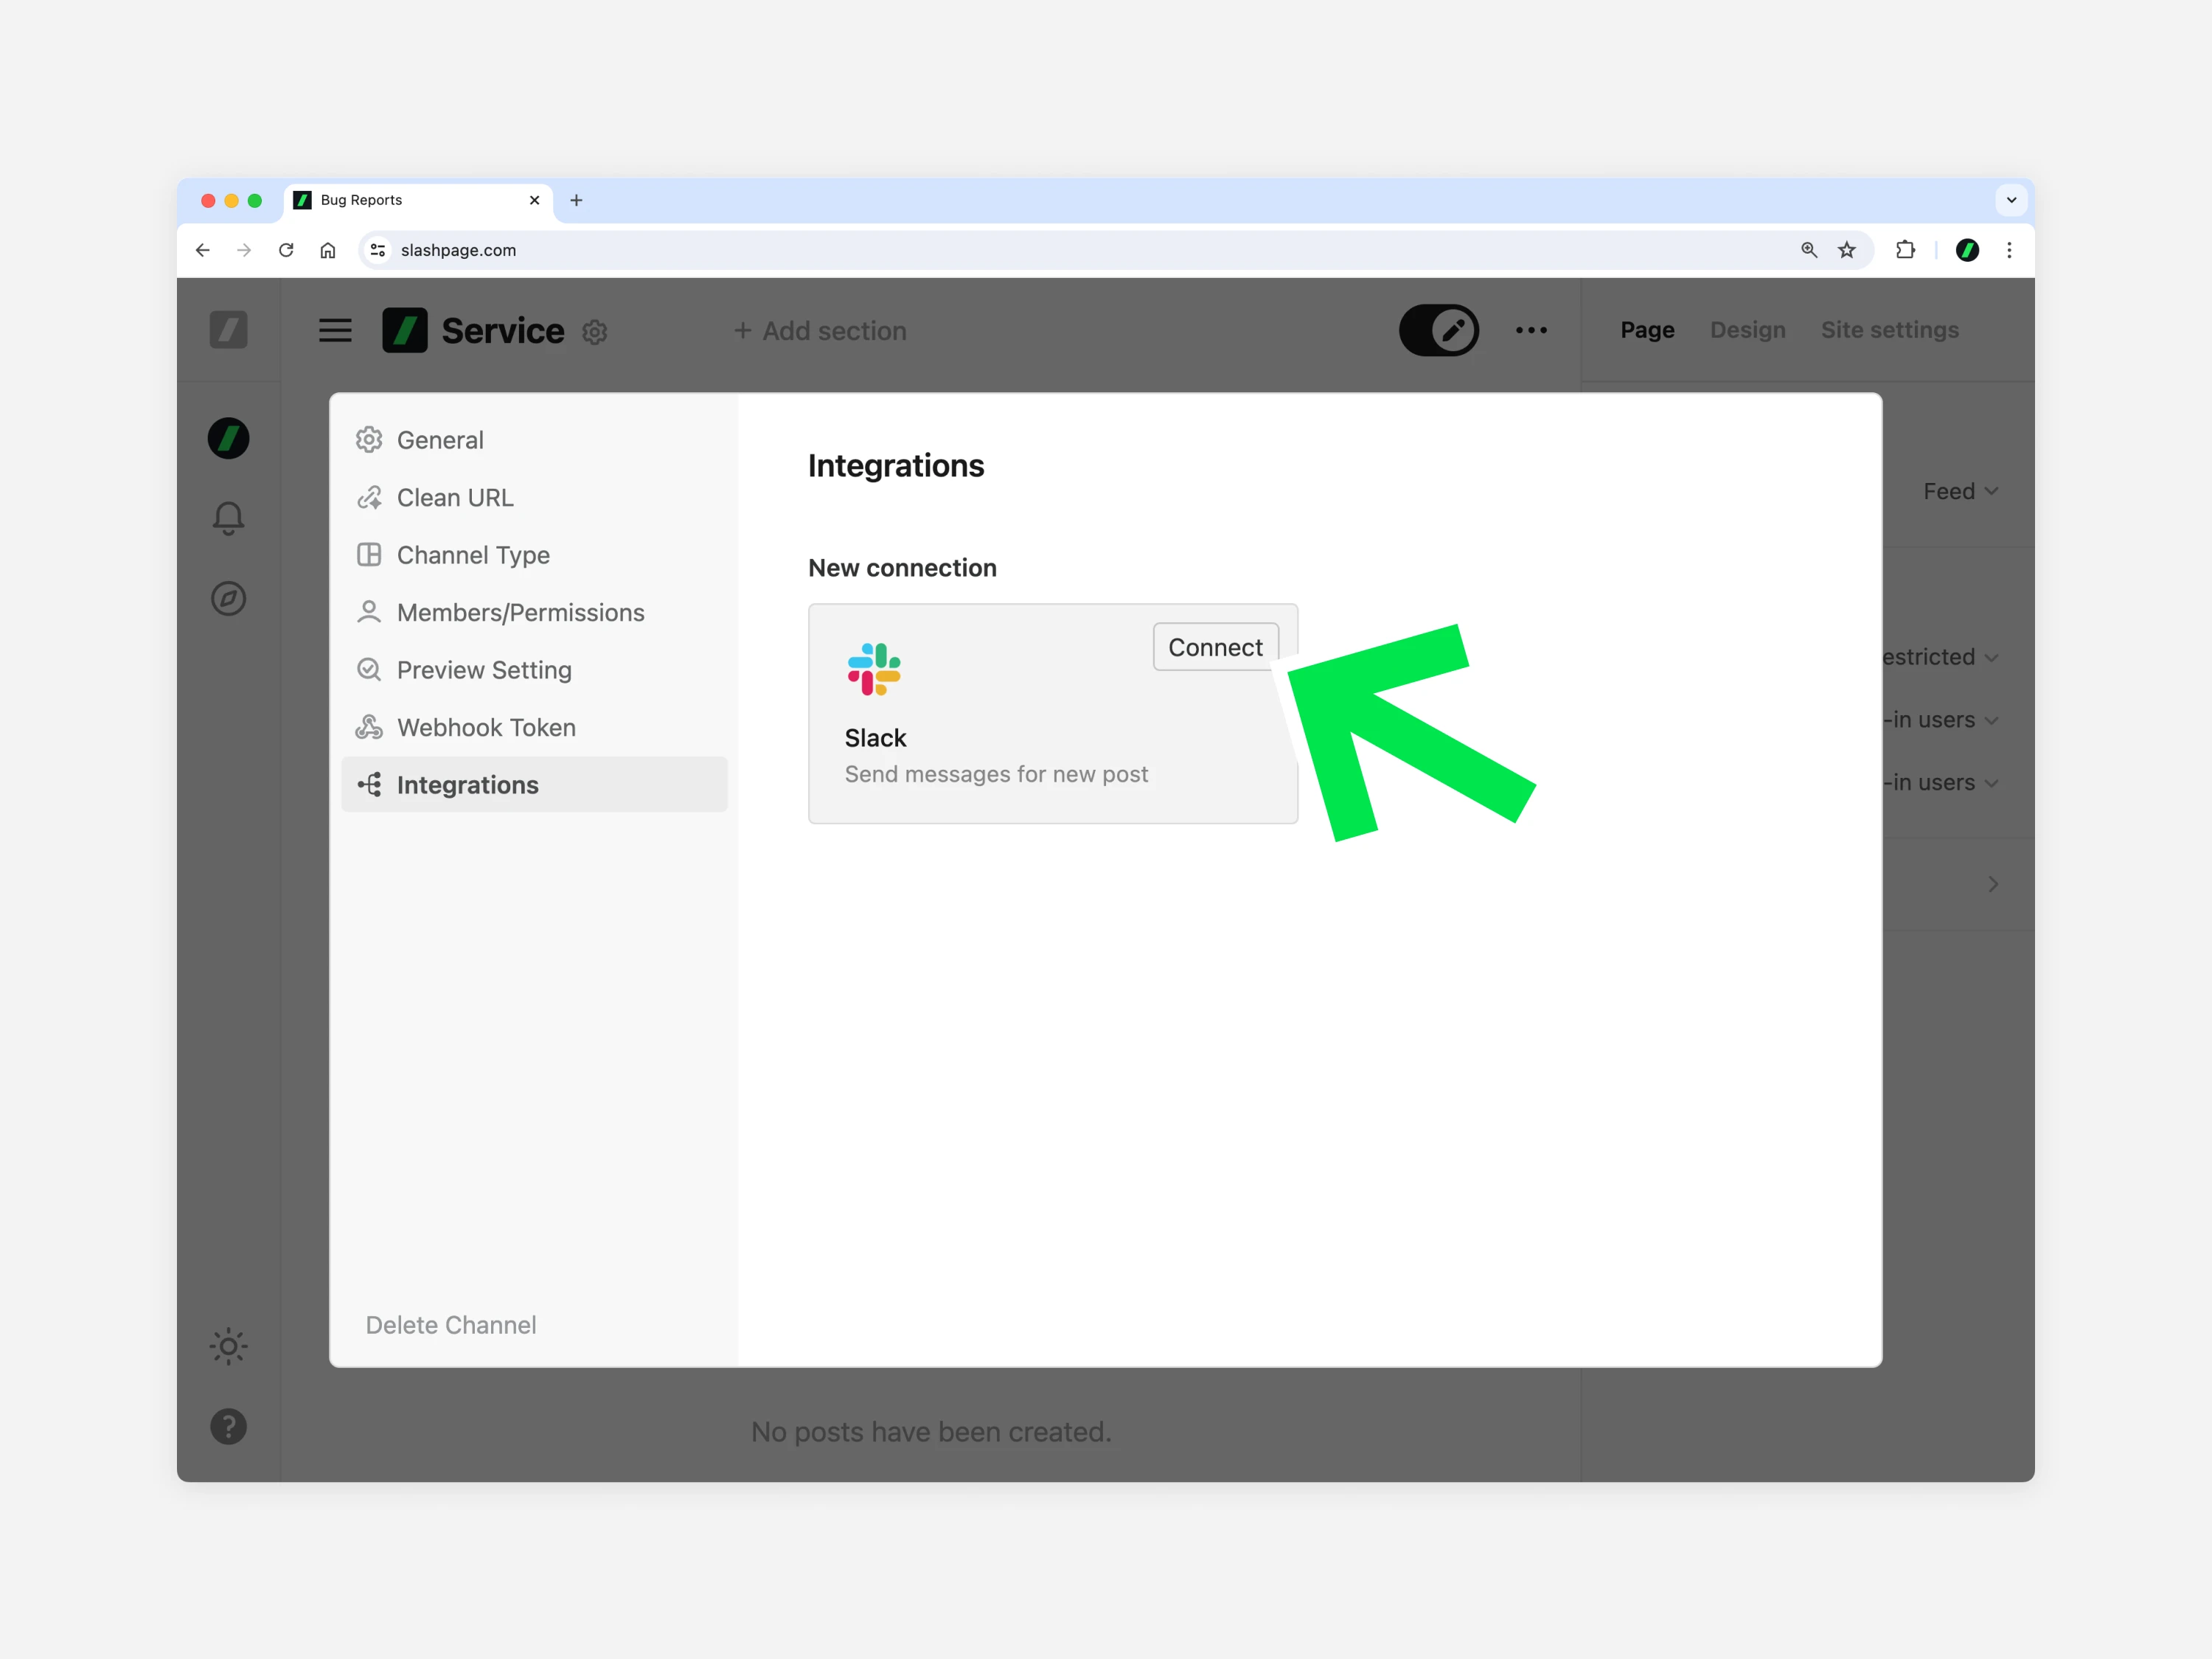2212x1659 pixels.
Task: Open Members/Permissions settings
Action: [534, 612]
